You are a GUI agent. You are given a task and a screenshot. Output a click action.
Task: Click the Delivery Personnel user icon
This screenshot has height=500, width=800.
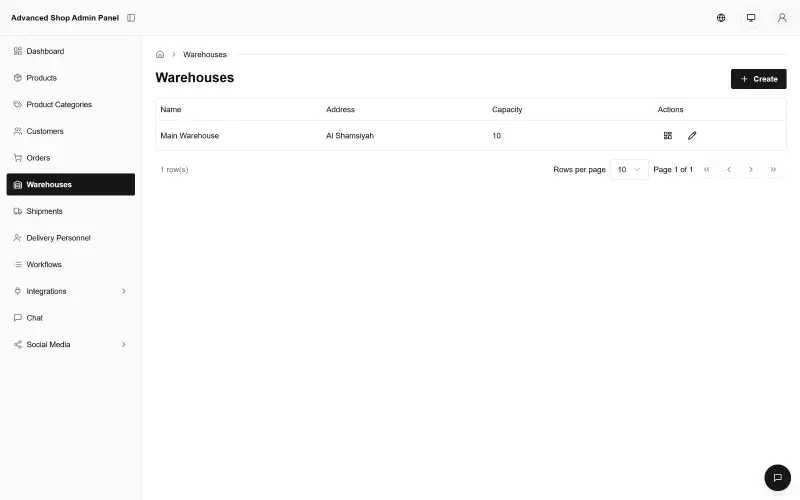tap(18, 238)
